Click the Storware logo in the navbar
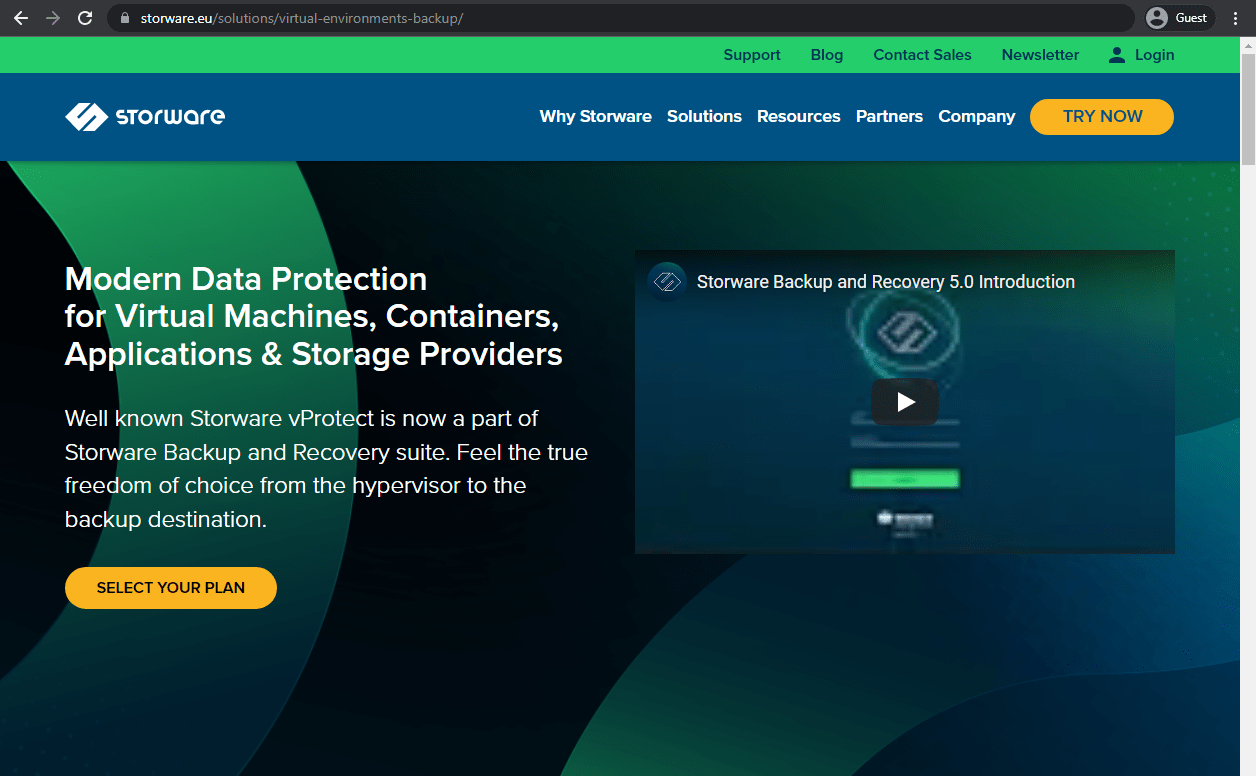Image resolution: width=1256 pixels, height=776 pixels. 144,116
